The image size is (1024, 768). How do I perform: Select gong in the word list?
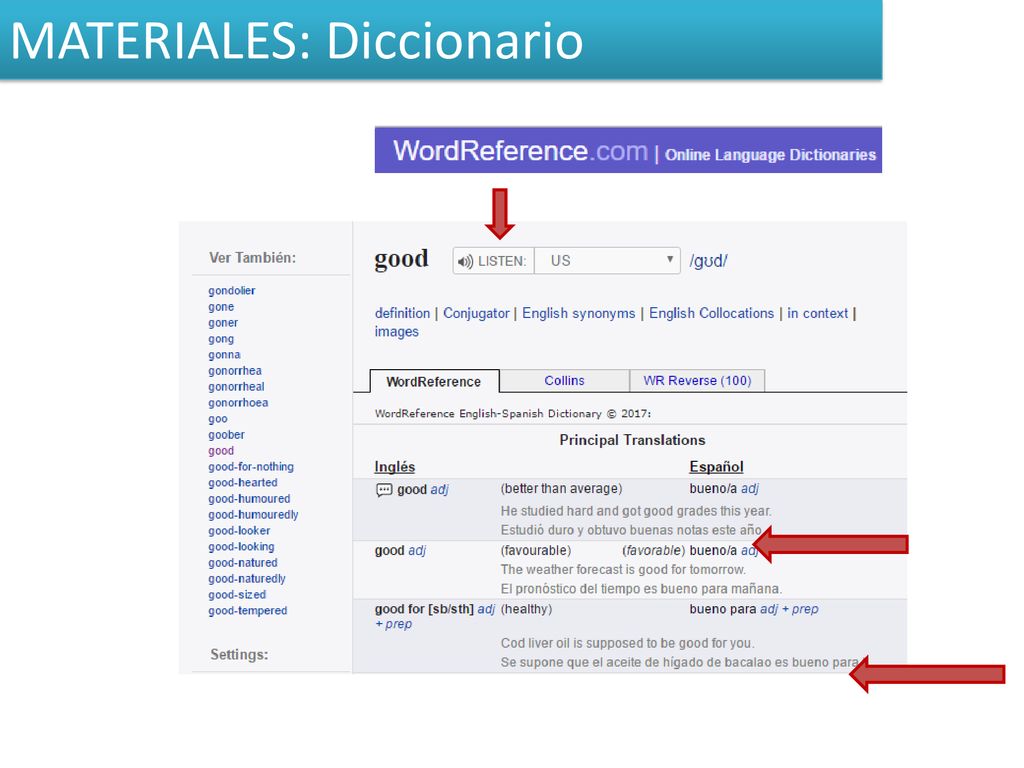221,339
